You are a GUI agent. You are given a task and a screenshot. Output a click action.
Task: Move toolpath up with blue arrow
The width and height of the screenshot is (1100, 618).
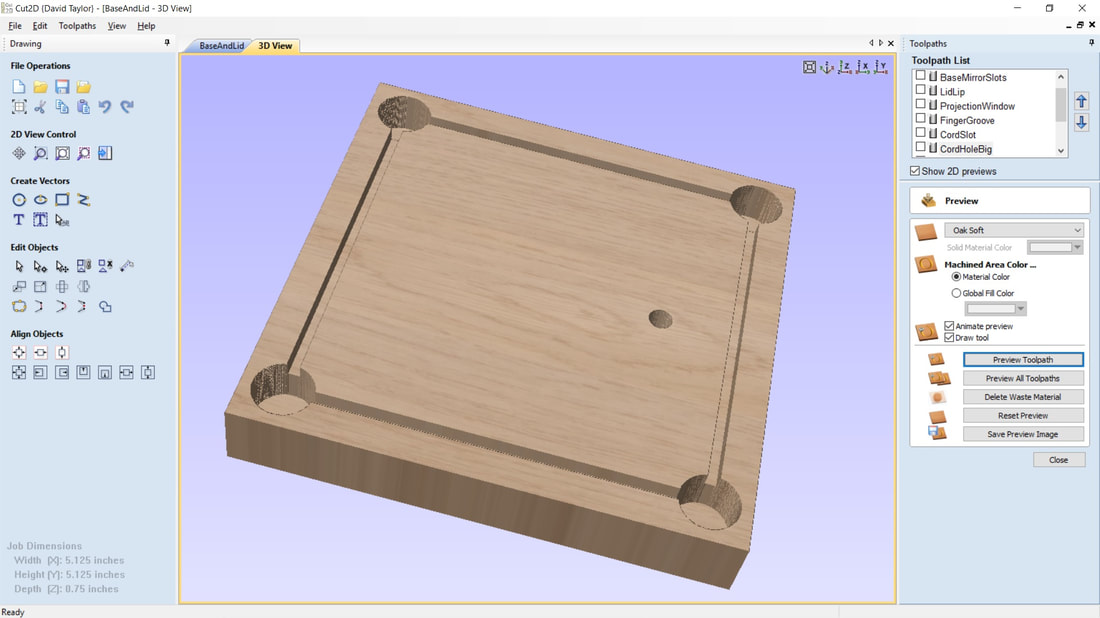pos(1081,101)
